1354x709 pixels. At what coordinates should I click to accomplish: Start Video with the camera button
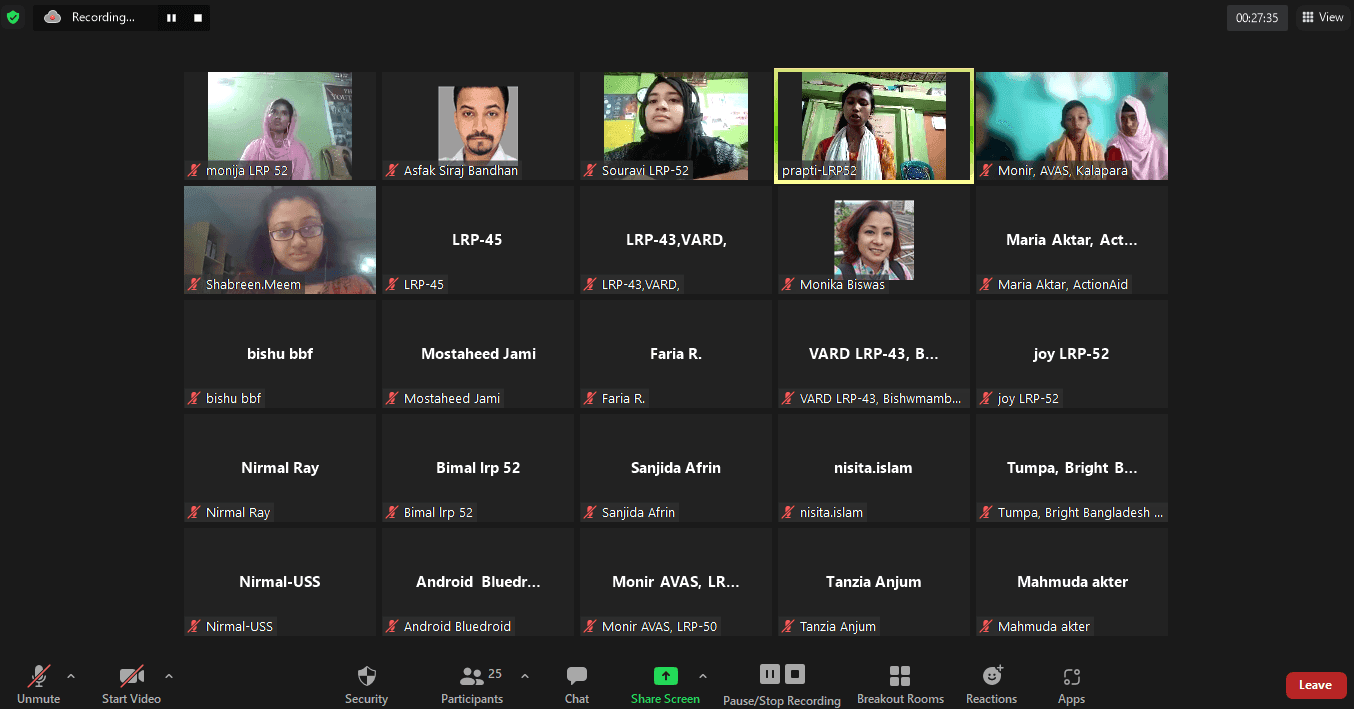[131, 676]
